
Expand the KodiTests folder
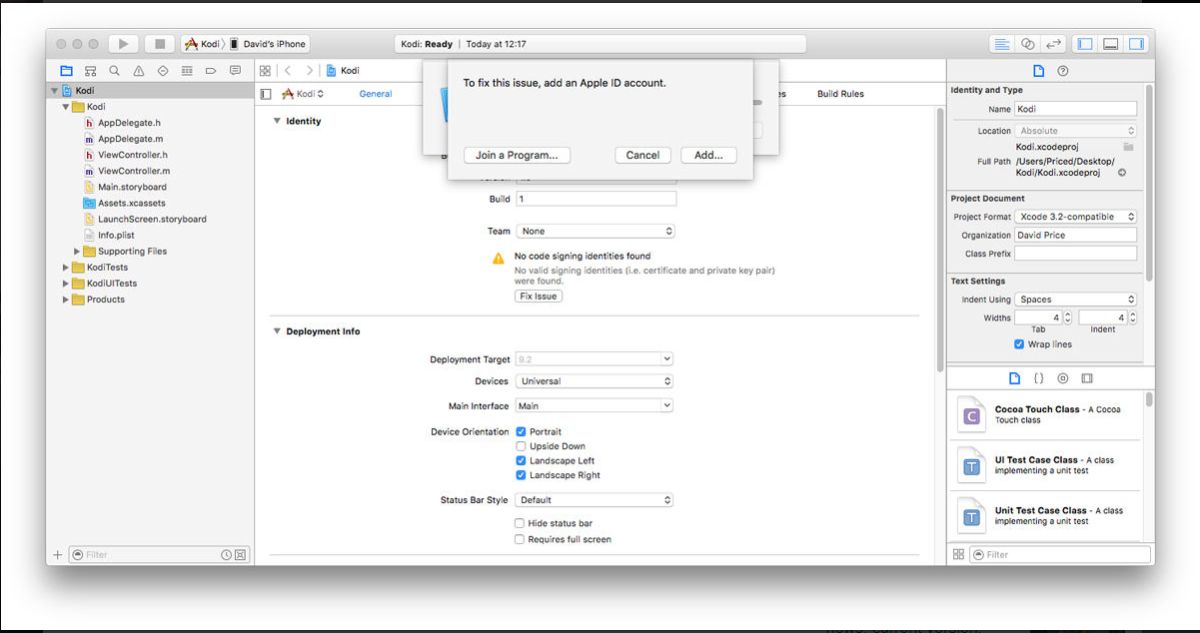[66, 267]
